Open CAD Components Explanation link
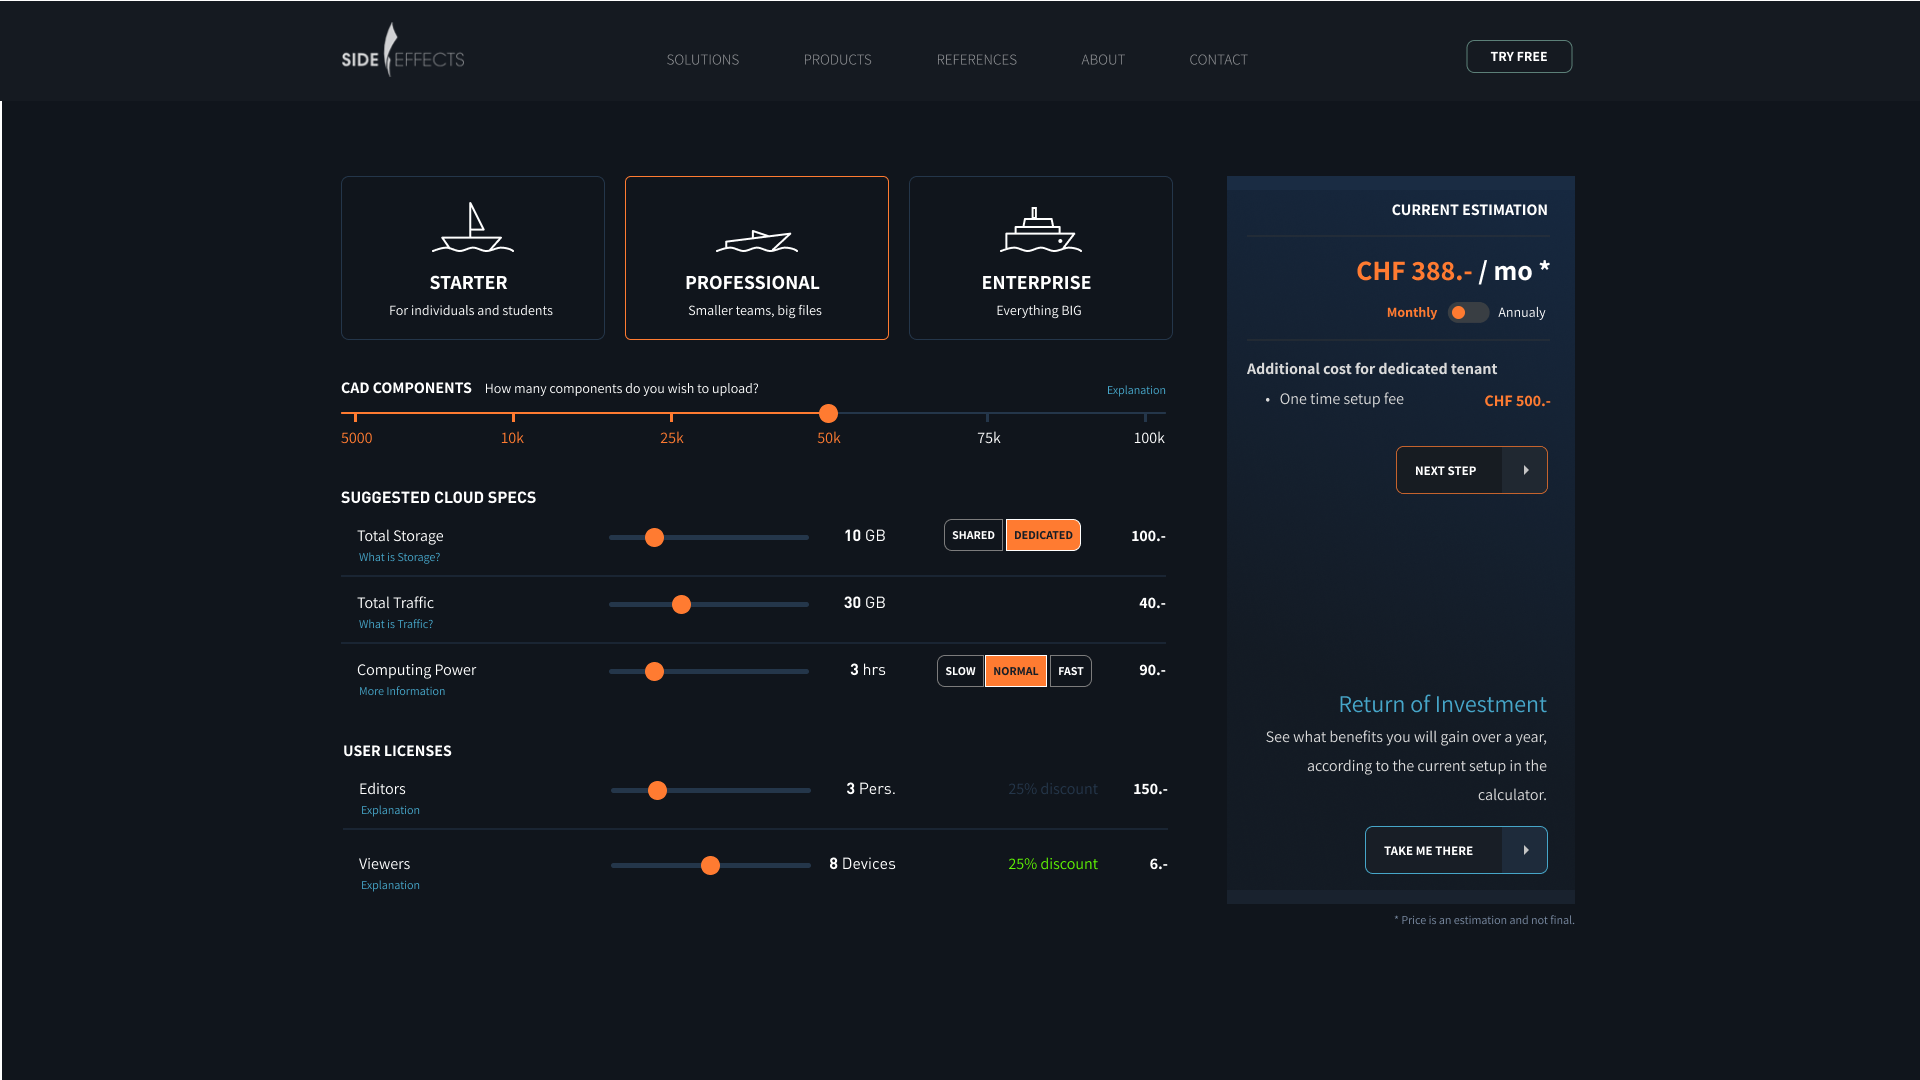This screenshot has width=1920, height=1080. point(1135,390)
